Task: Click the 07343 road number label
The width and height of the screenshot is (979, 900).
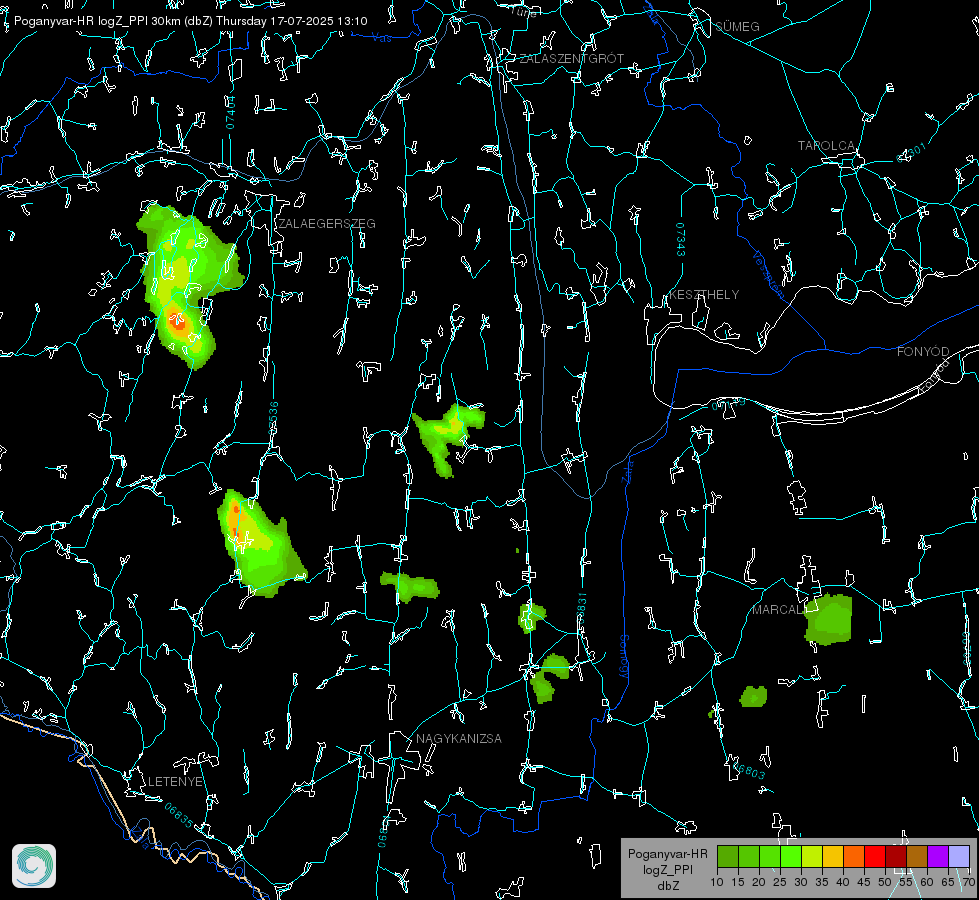Action: tap(681, 240)
